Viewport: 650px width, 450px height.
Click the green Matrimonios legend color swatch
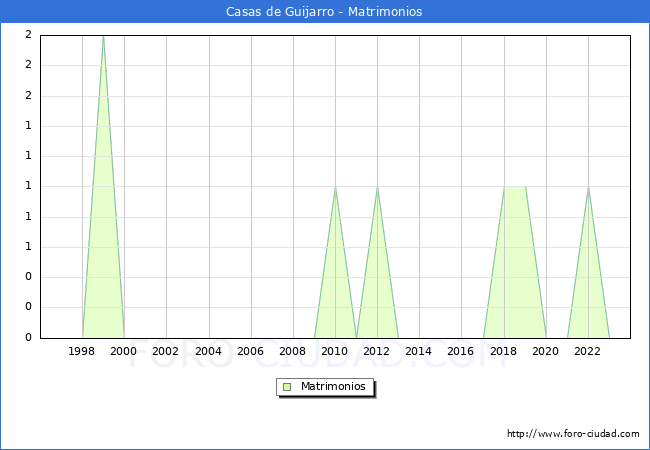coord(287,386)
